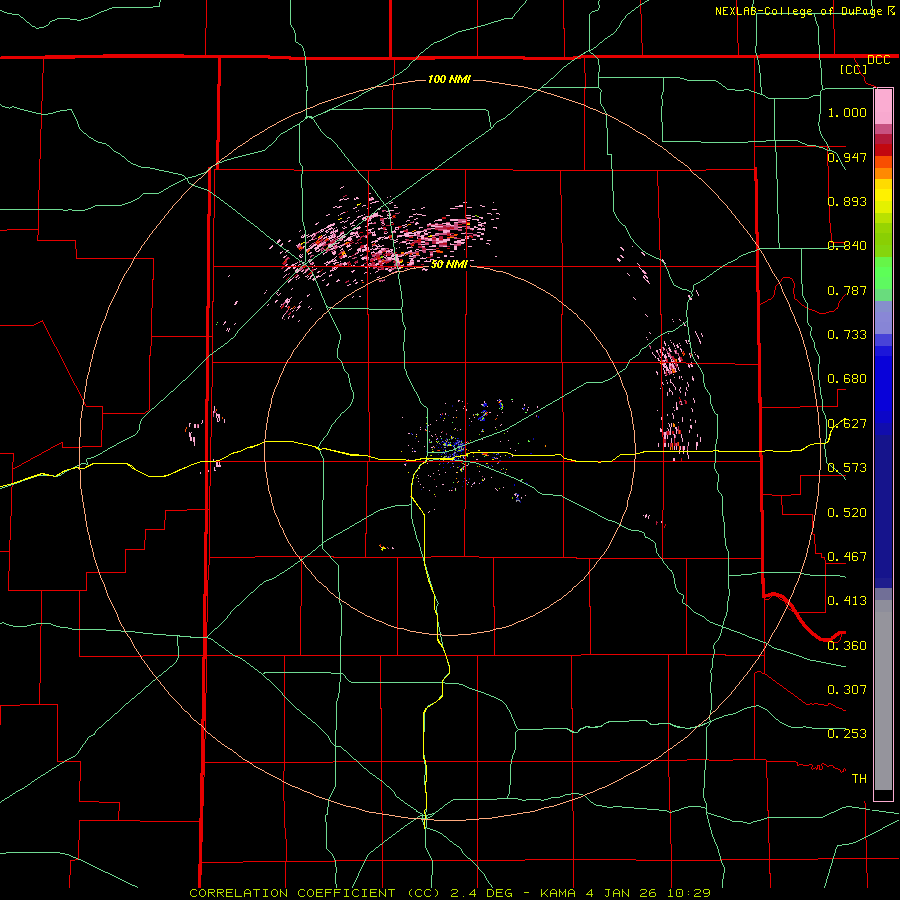Click the TH label at the legend bottom
This screenshot has width=900, height=900.
click(x=859, y=779)
